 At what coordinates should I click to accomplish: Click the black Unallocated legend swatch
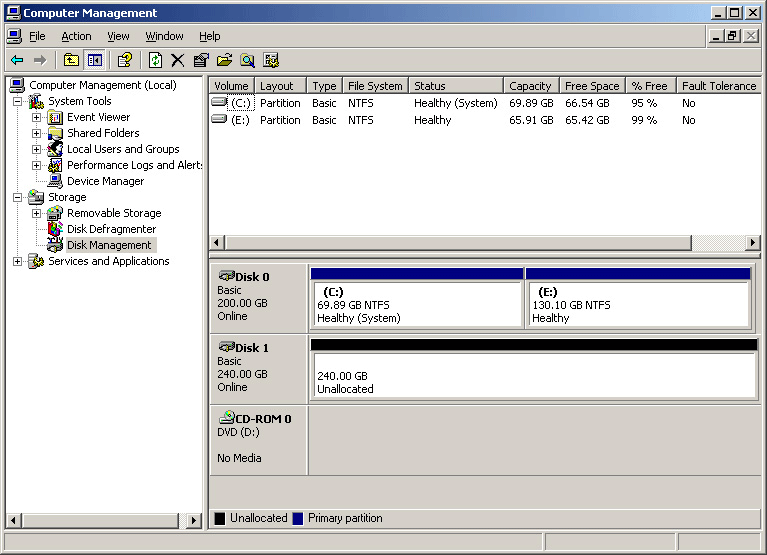click(220, 518)
